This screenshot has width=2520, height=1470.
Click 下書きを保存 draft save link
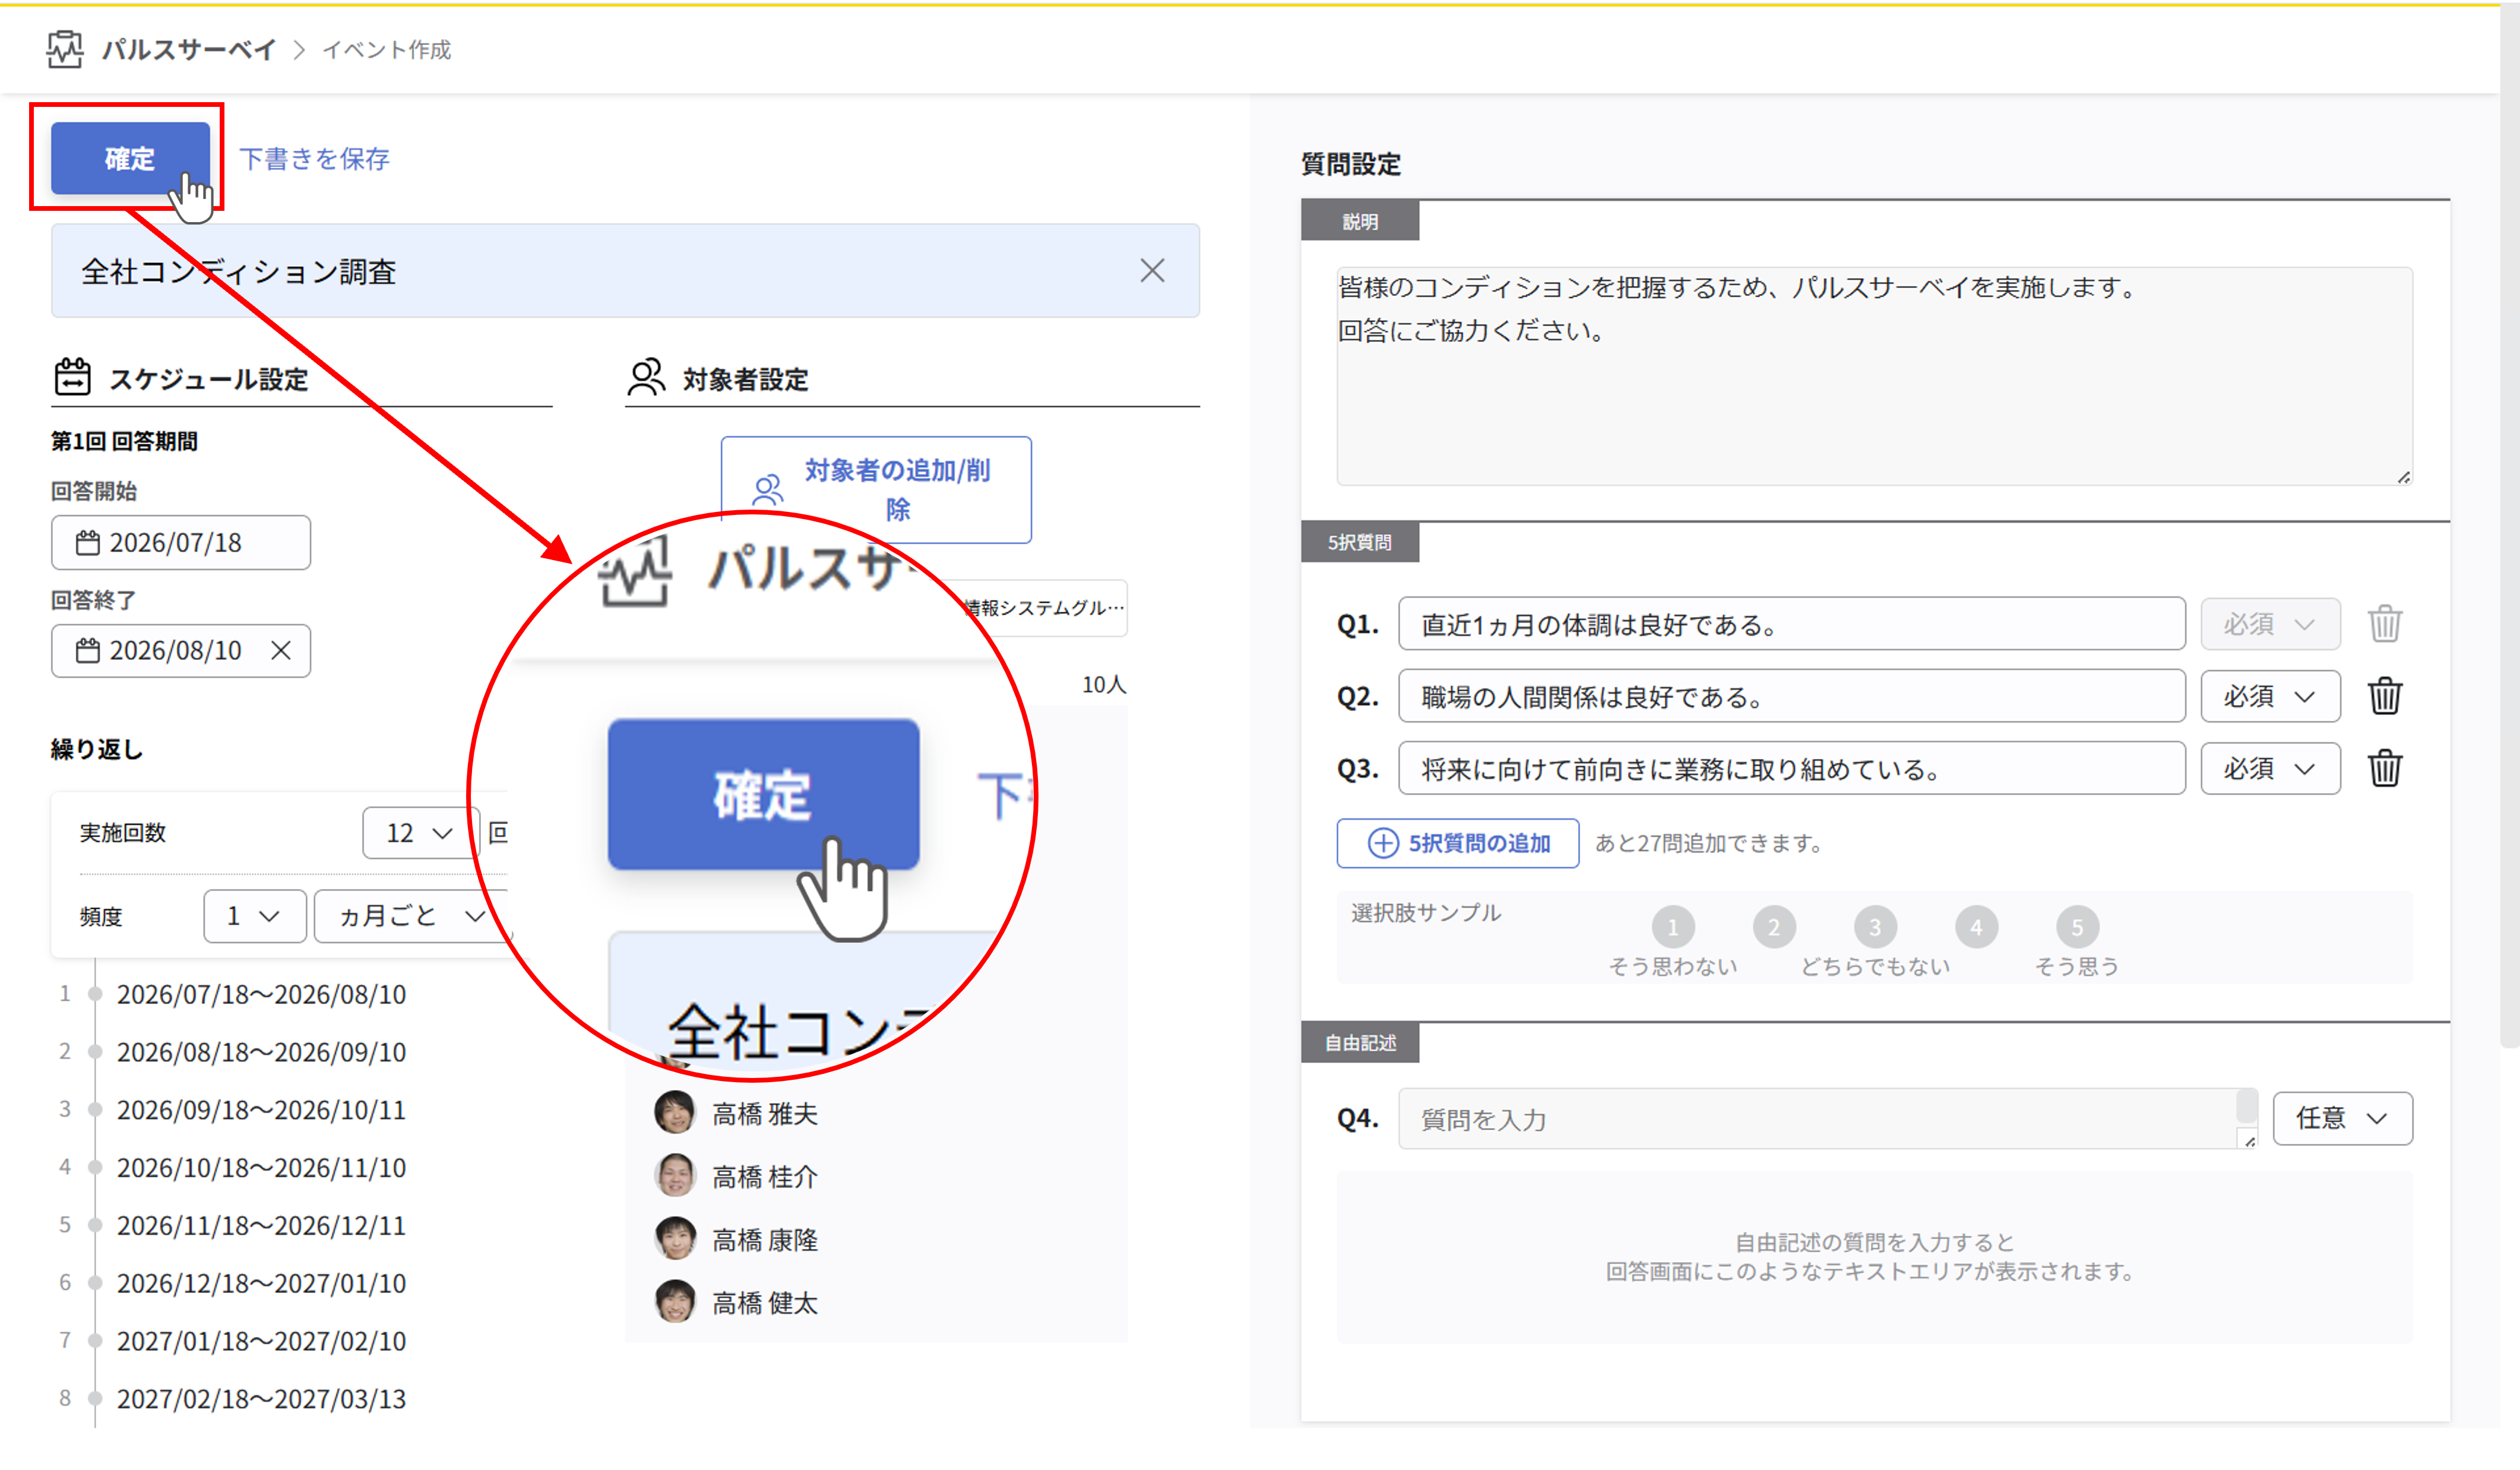[314, 159]
